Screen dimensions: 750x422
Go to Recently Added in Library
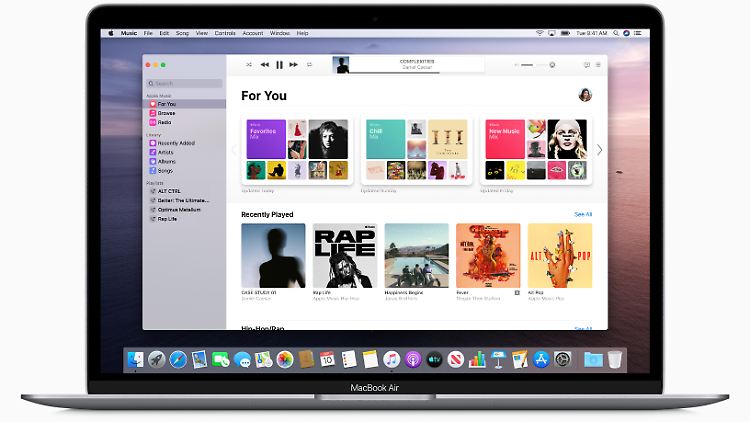coord(175,143)
